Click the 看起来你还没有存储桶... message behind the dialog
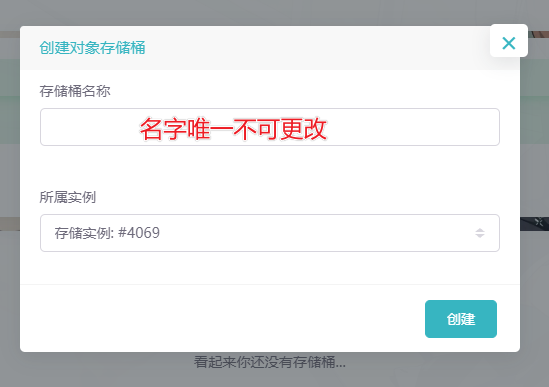The image size is (549, 387). point(270,362)
